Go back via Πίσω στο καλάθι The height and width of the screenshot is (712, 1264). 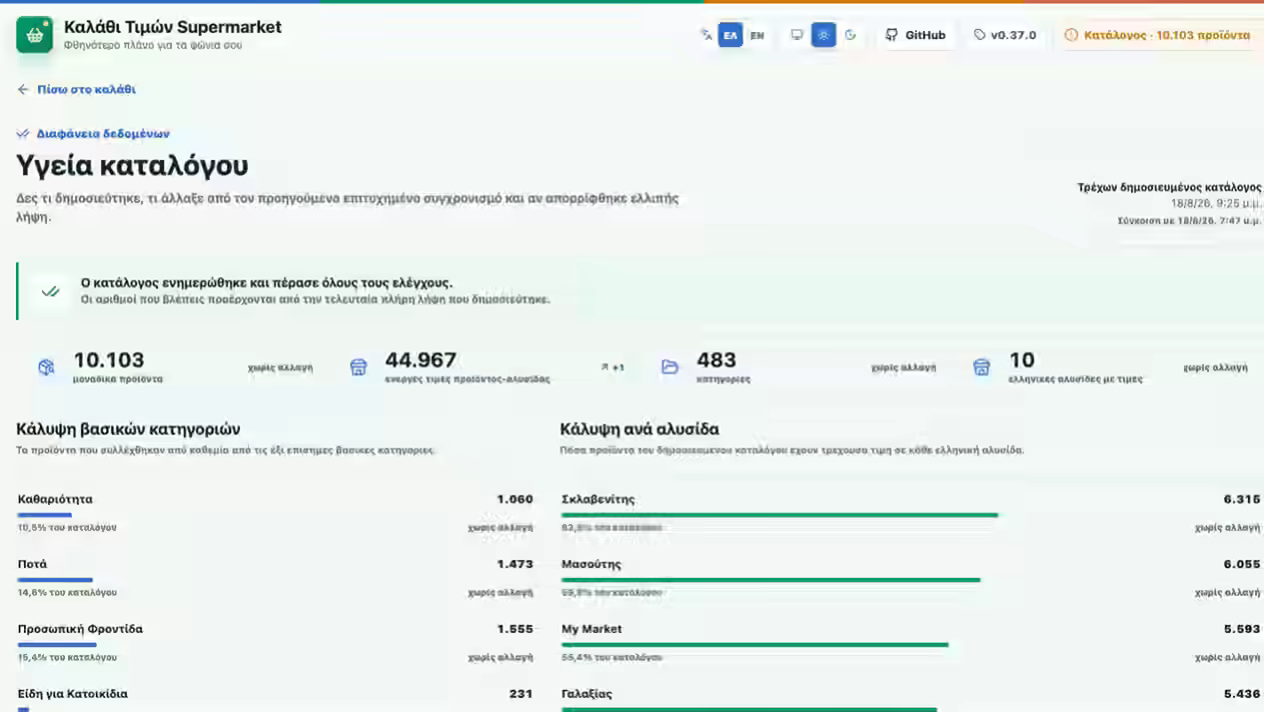pyautogui.click(x=76, y=89)
